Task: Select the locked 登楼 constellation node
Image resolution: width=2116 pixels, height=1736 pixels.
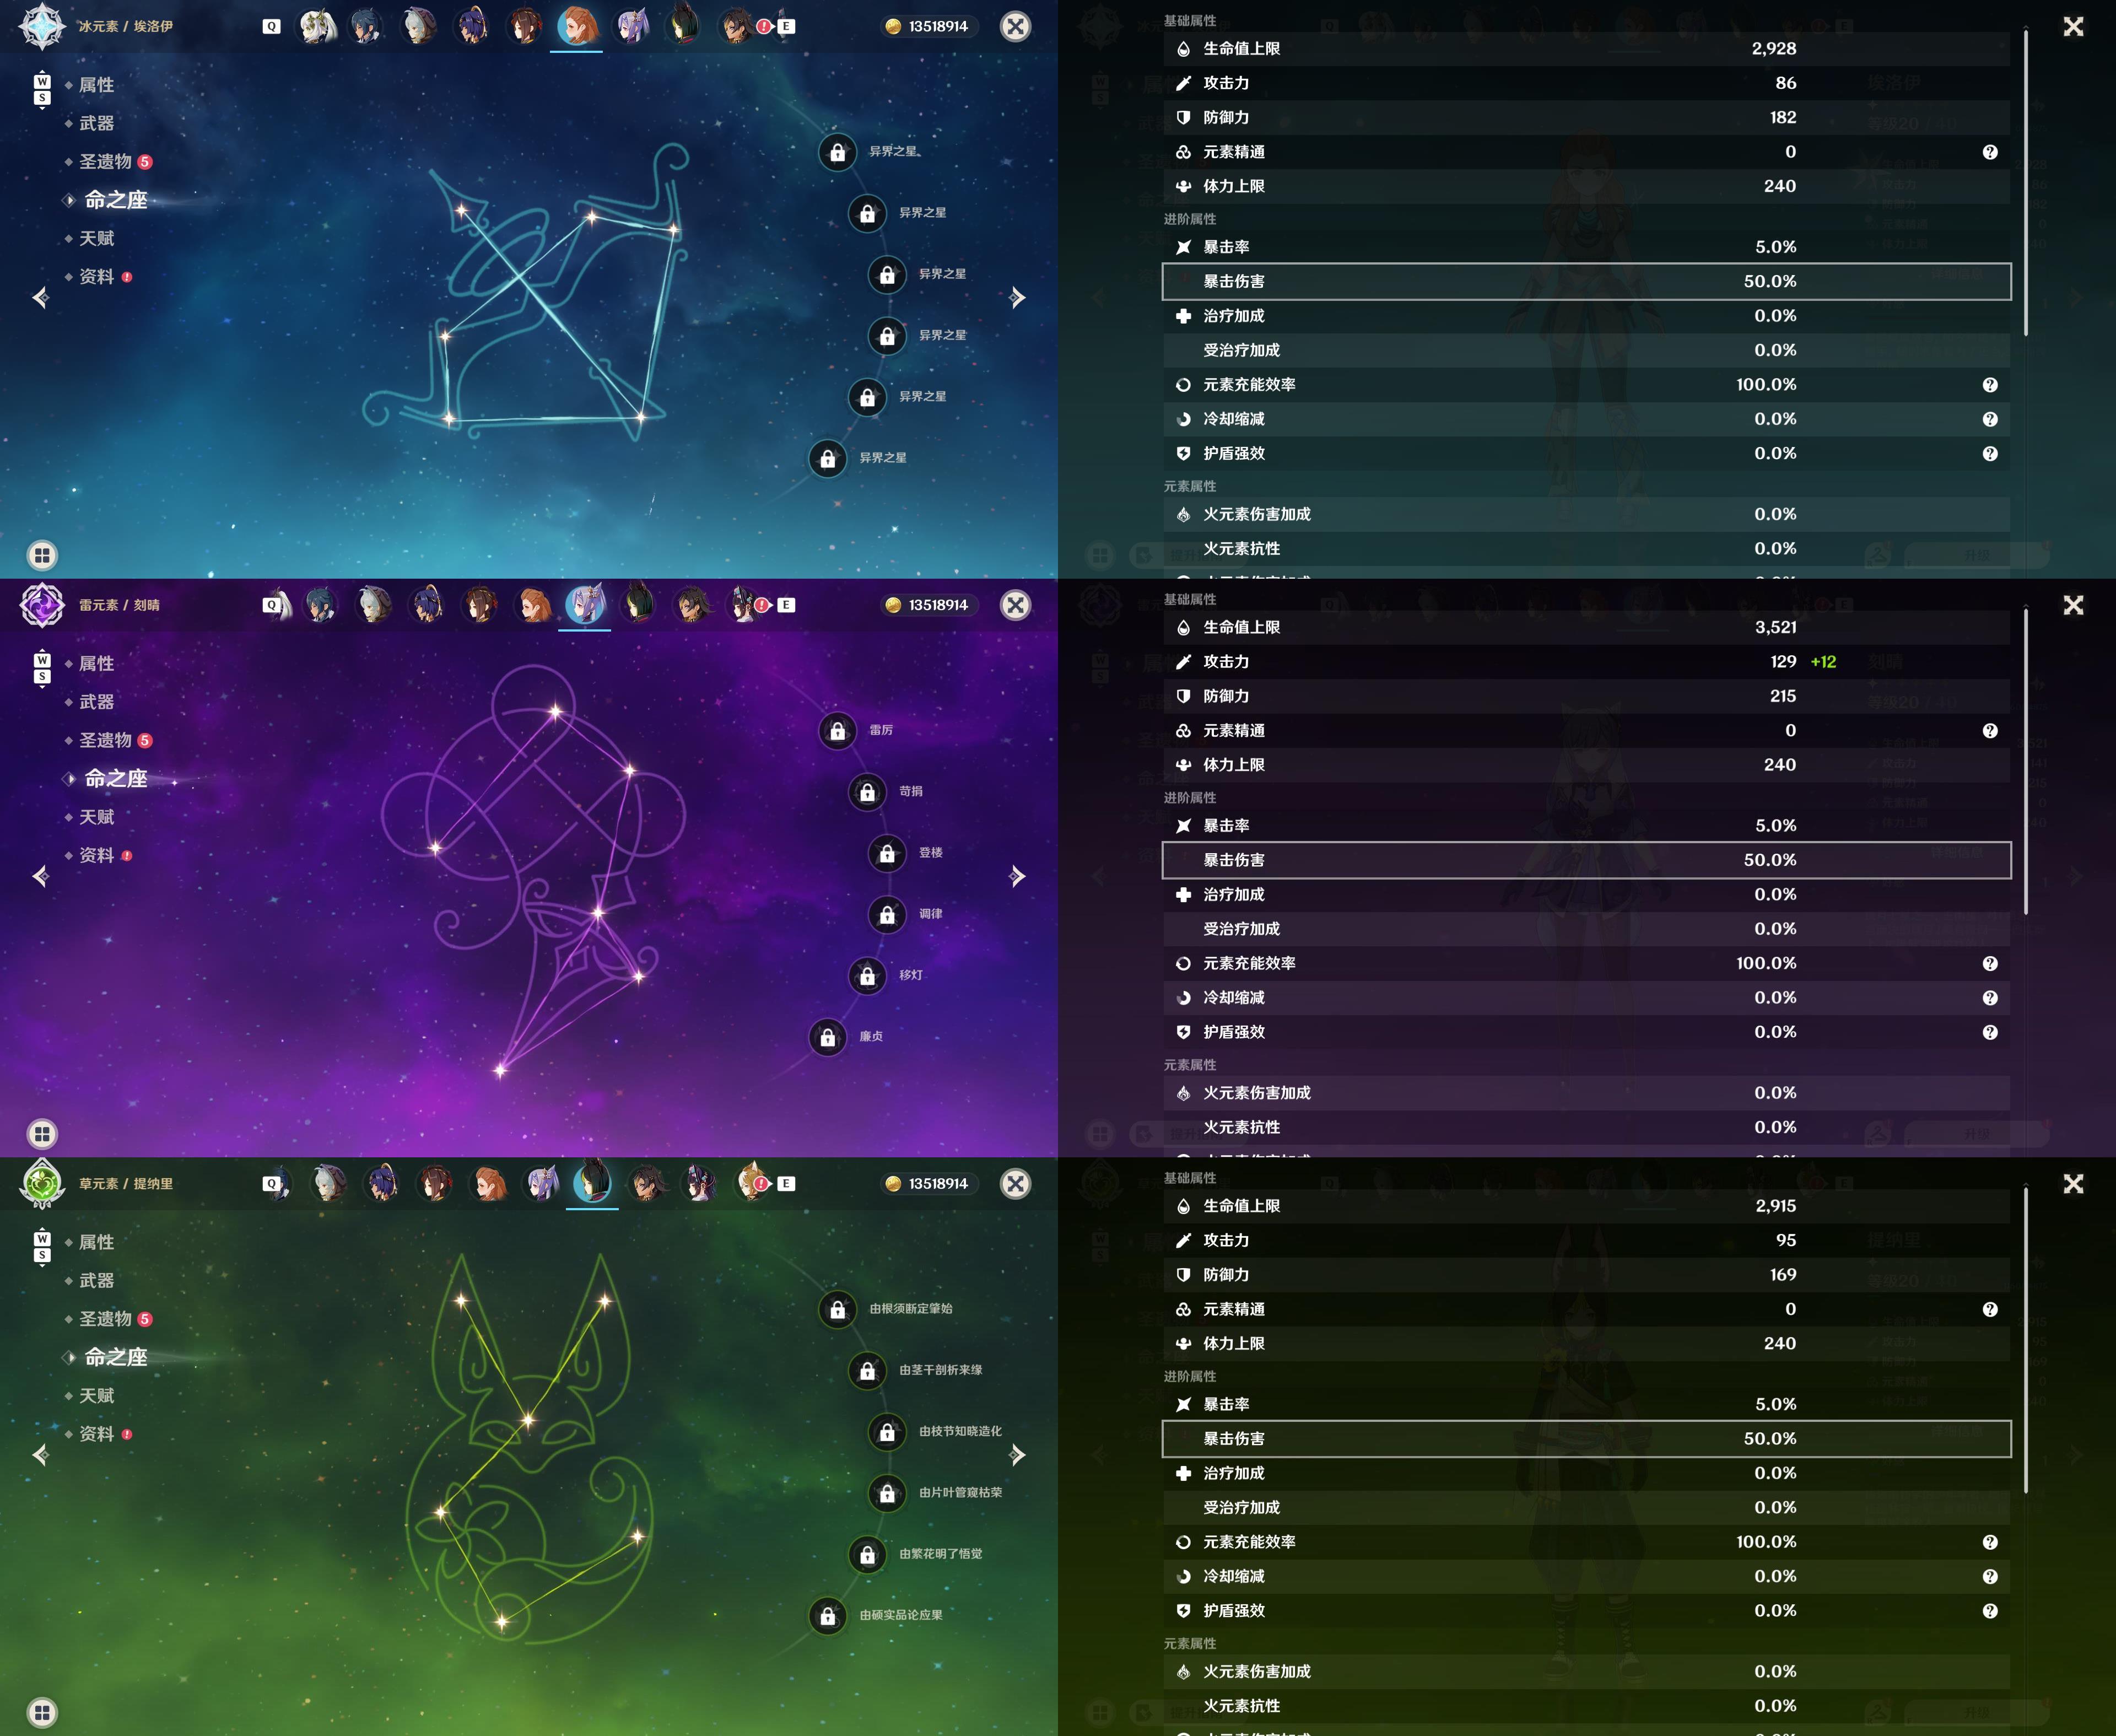Action: [x=887, y=853]
